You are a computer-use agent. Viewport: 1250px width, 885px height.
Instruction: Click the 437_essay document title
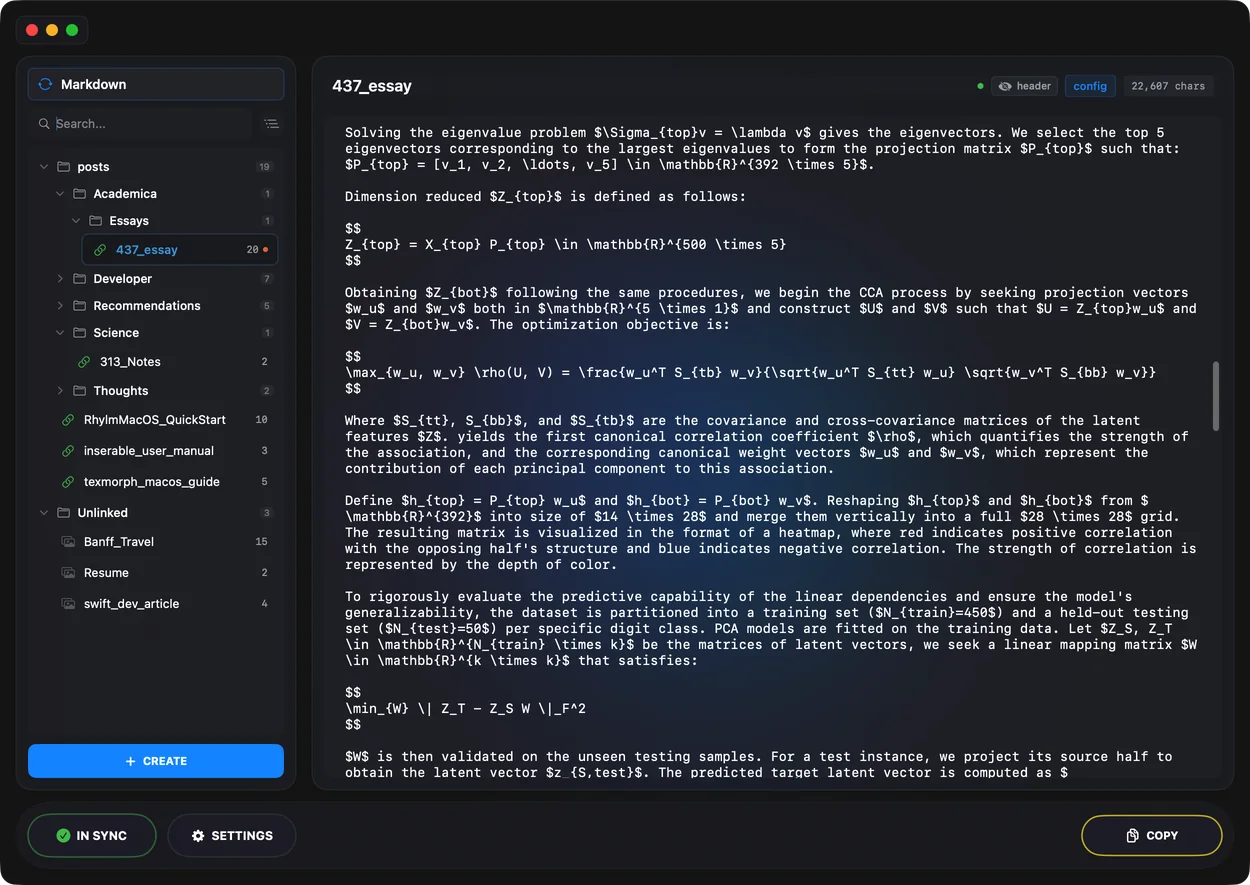tap(372, 86)
